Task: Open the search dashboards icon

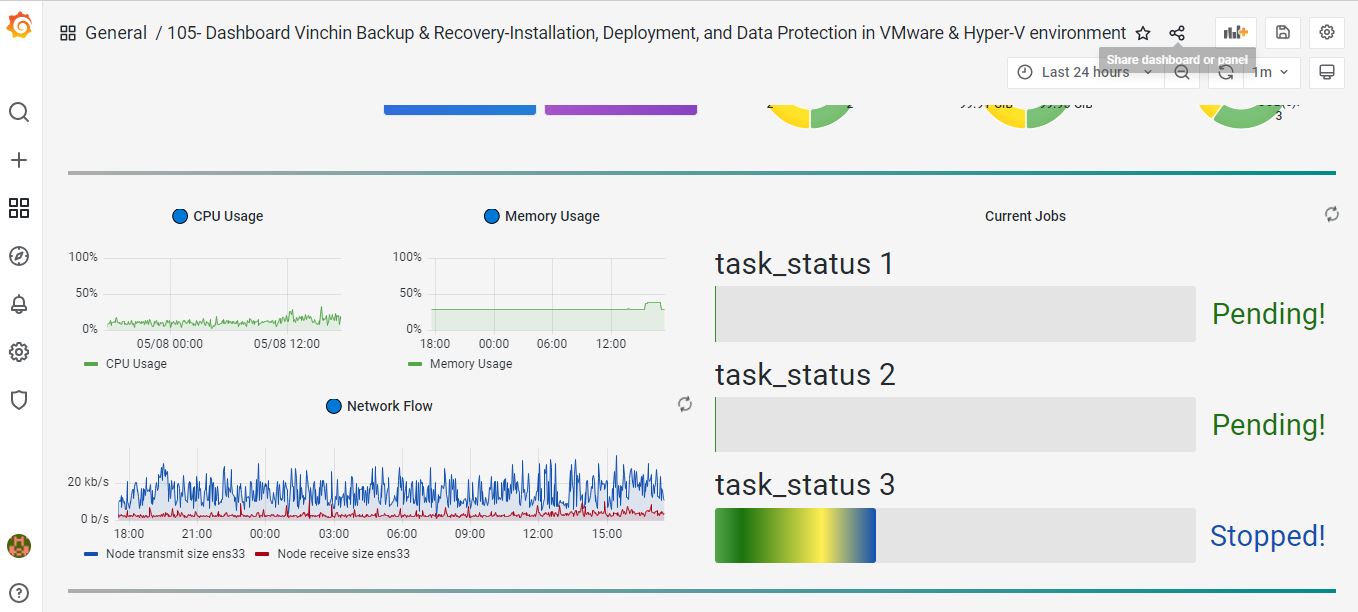Action: tap(19, 112)
